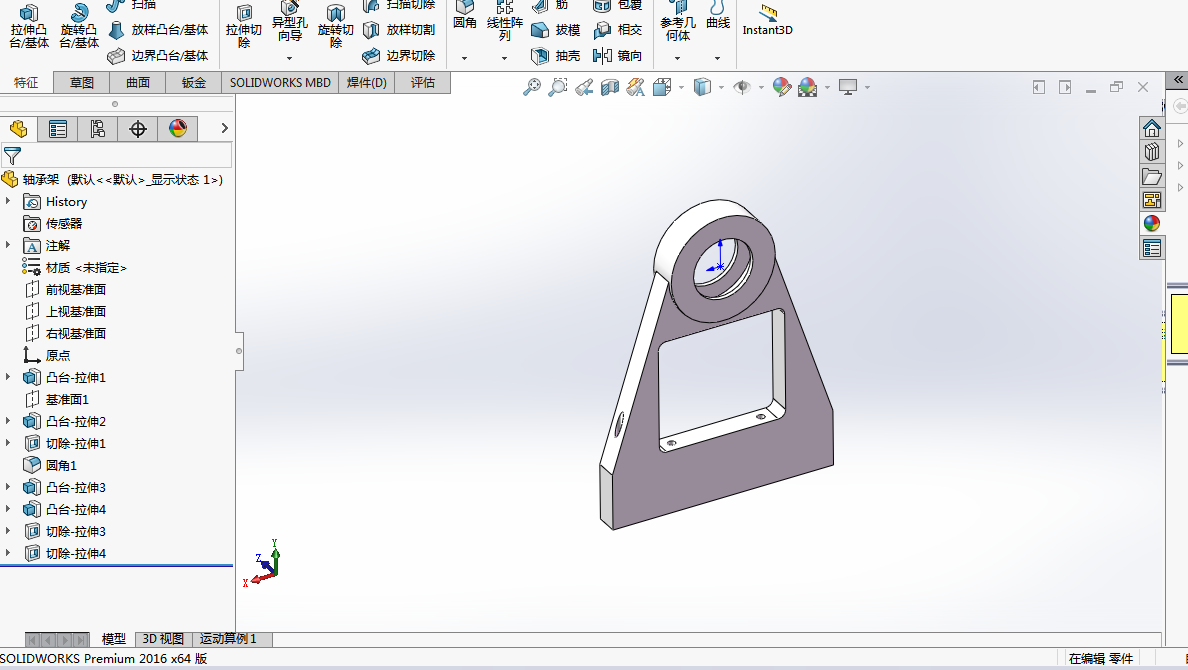Viewport: 1188px width, 670px height.
Task: Open the FeatureManager design tree tab
Action: (18, 129)
